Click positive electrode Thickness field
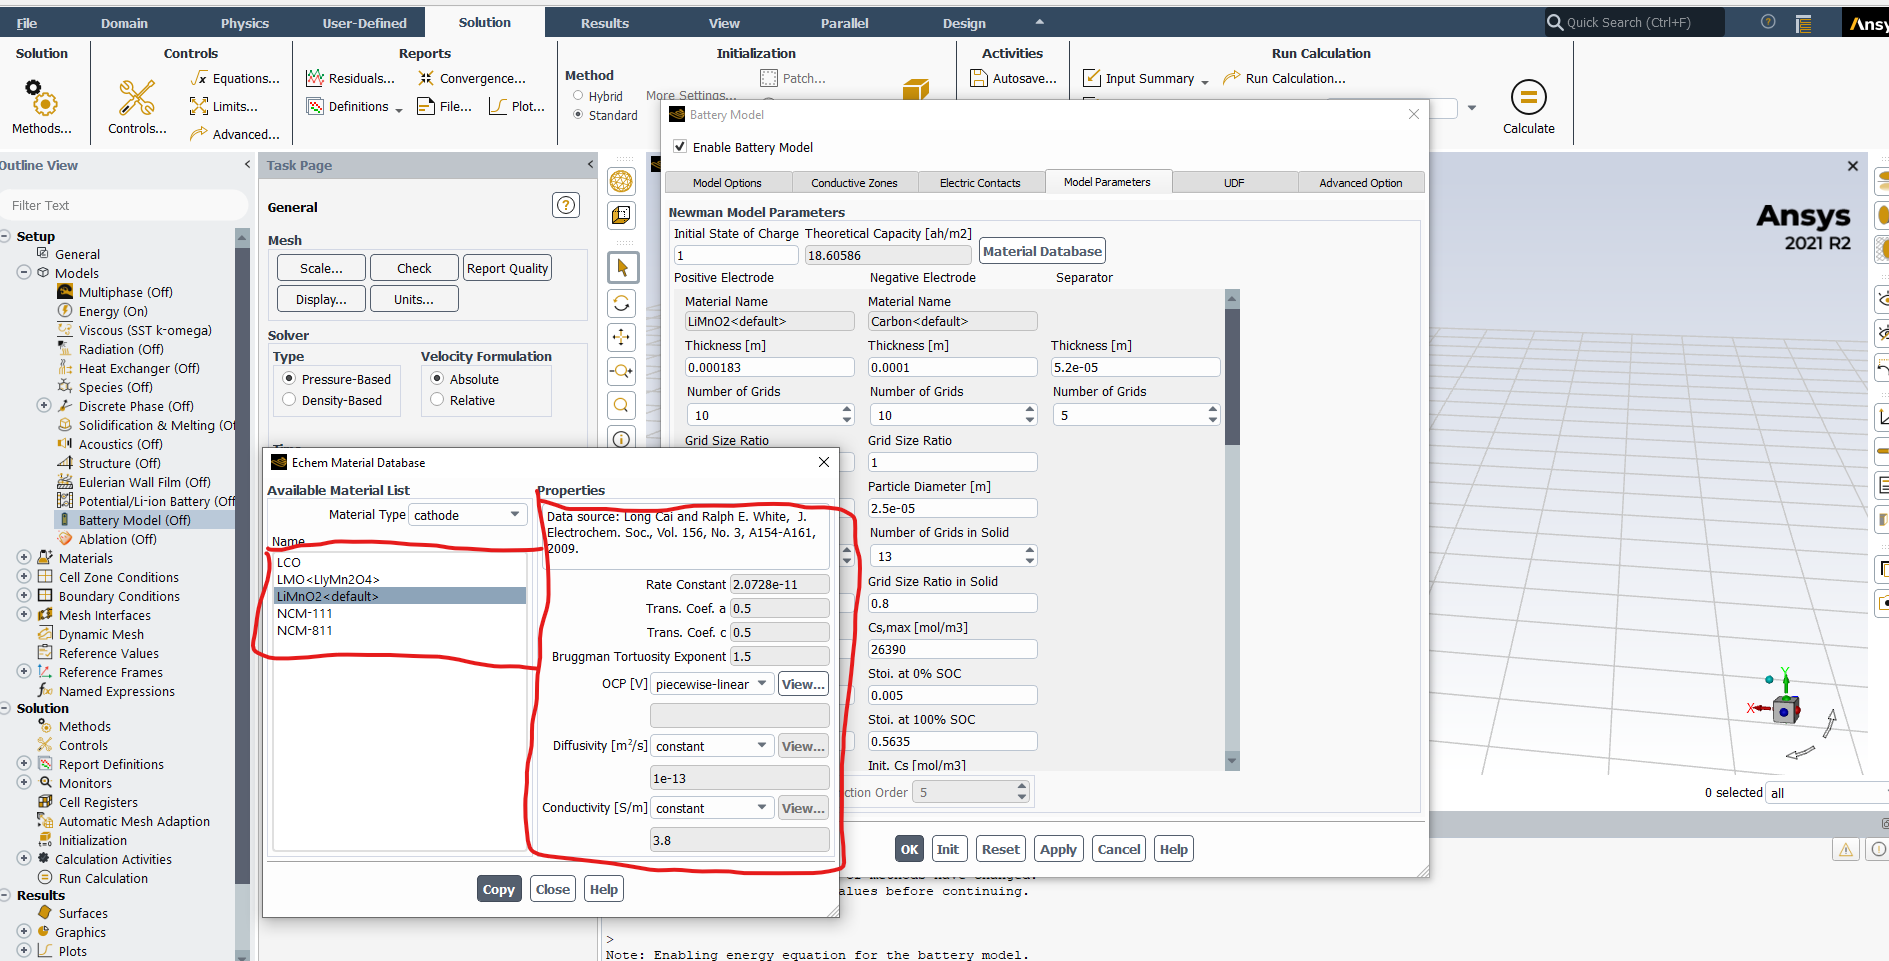 [x=769, y=367]
